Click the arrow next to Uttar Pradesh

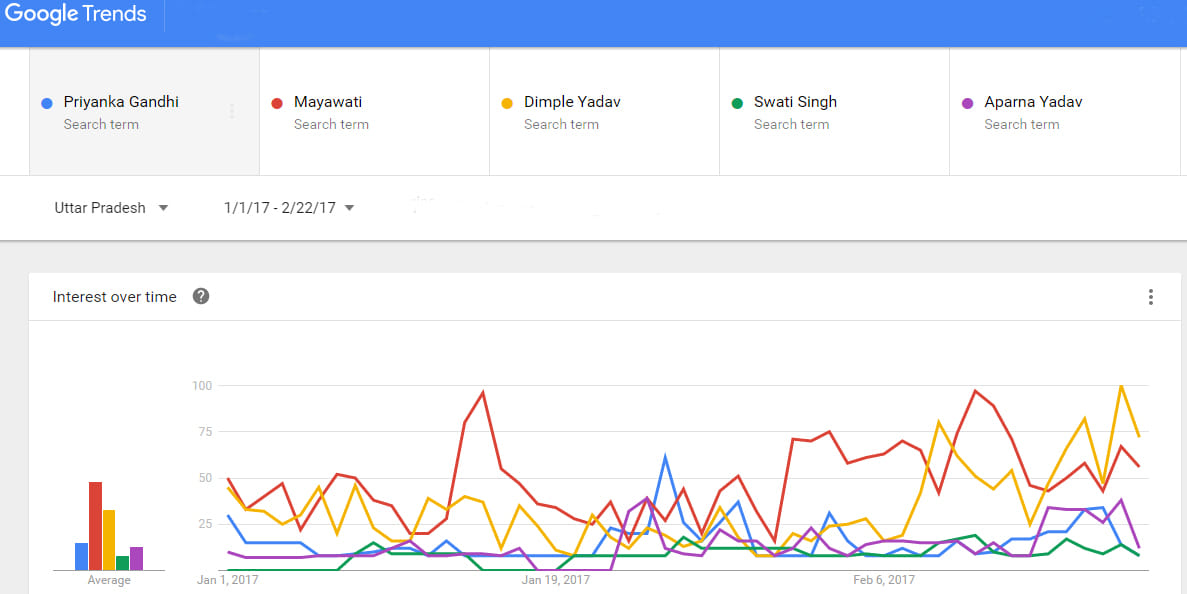(x=163, y=208)
